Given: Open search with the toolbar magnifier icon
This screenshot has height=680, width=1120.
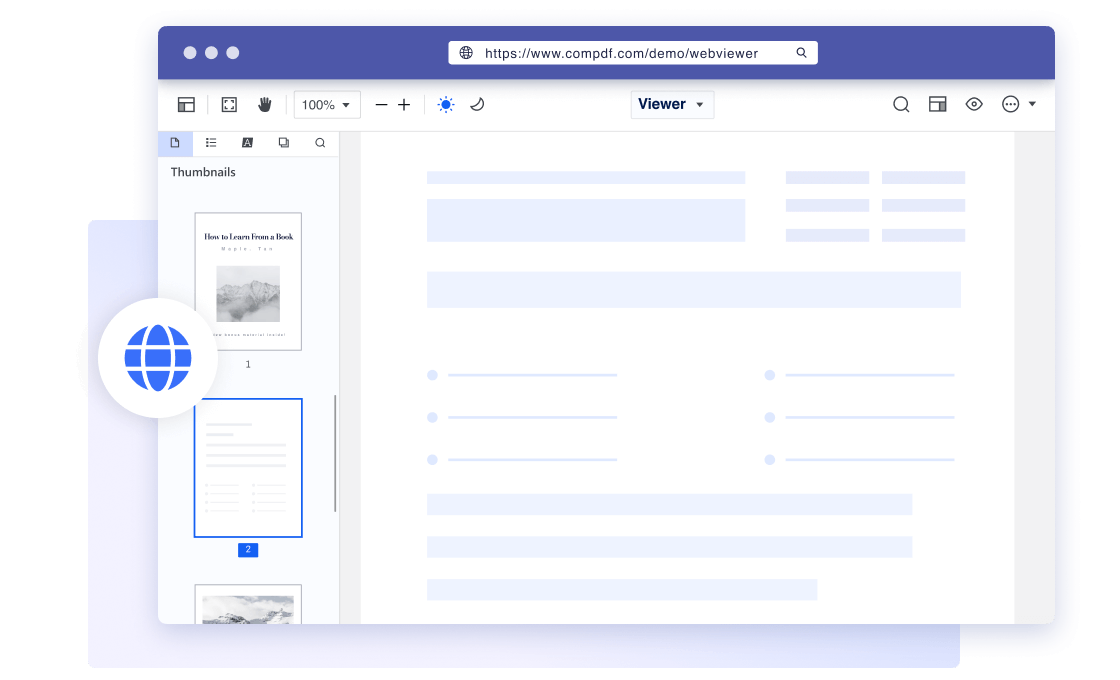Looking at the screenshot, I should tap(901, 104).
